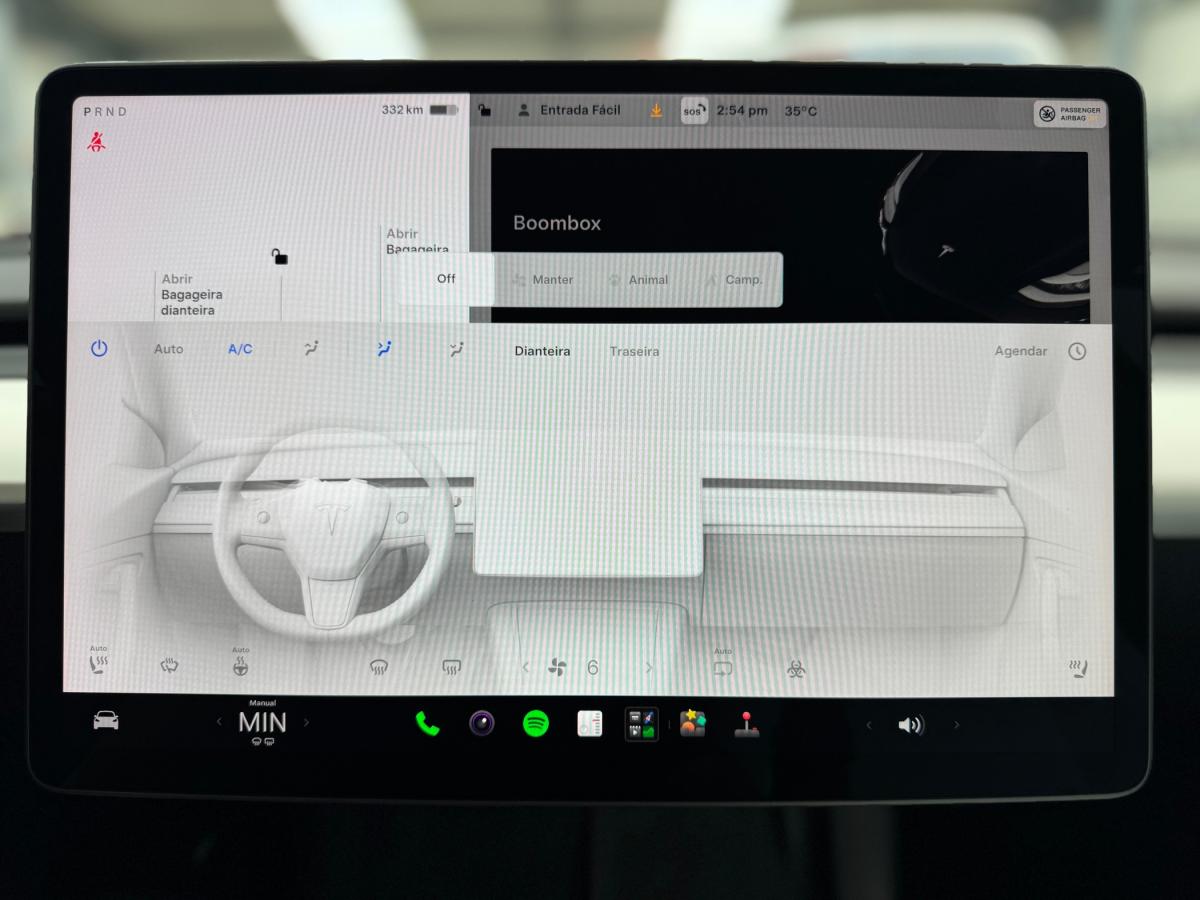Select Off climate keep mode
Image resolution: width=1200 pixels, height=900 pixels.
coord(446,279)
